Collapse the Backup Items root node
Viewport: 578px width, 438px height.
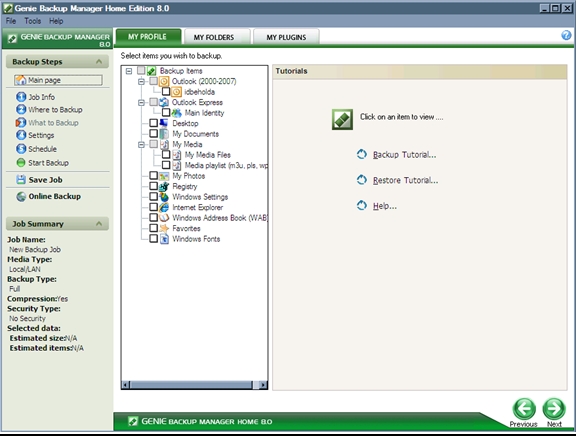click(129, 71)
